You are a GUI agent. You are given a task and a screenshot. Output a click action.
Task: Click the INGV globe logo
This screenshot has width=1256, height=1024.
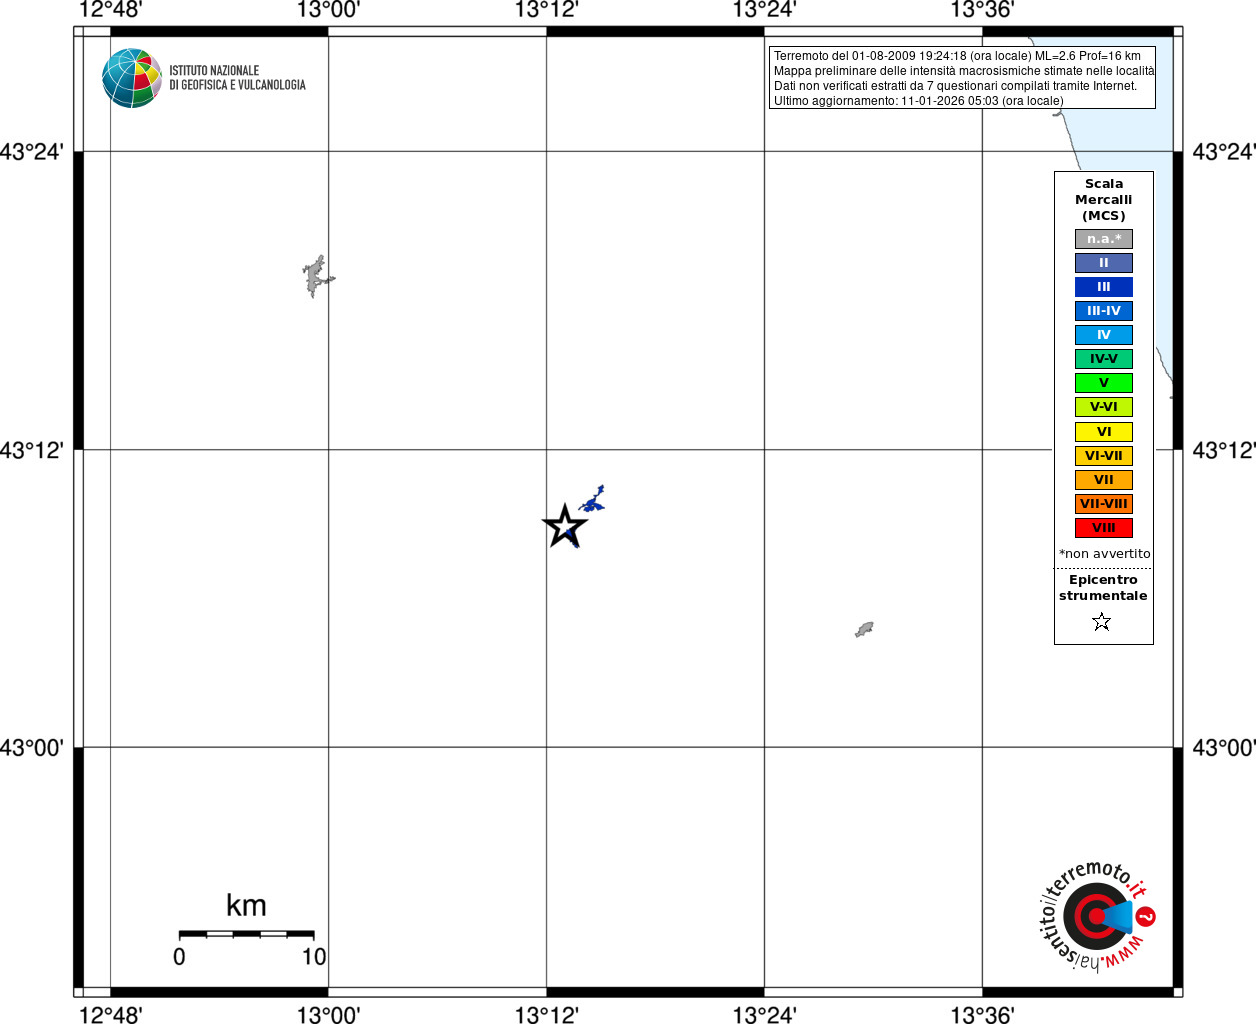pyautogui.click(x=132, y=78)
